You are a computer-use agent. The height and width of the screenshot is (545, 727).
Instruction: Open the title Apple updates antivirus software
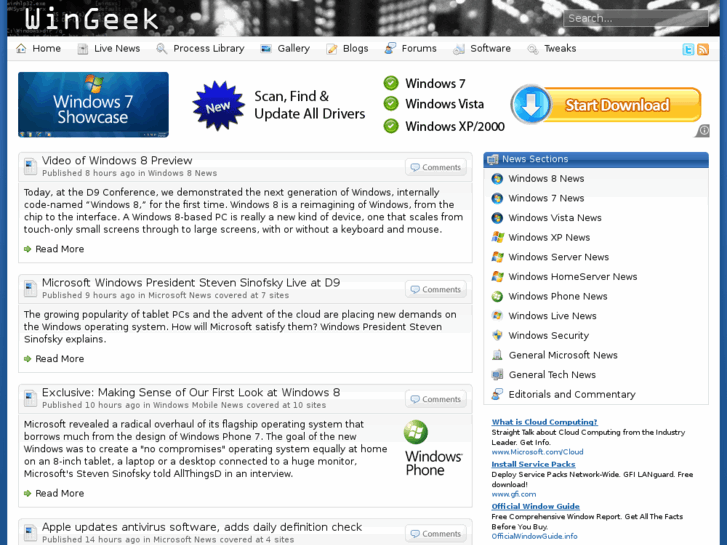(x=202, y=527)
